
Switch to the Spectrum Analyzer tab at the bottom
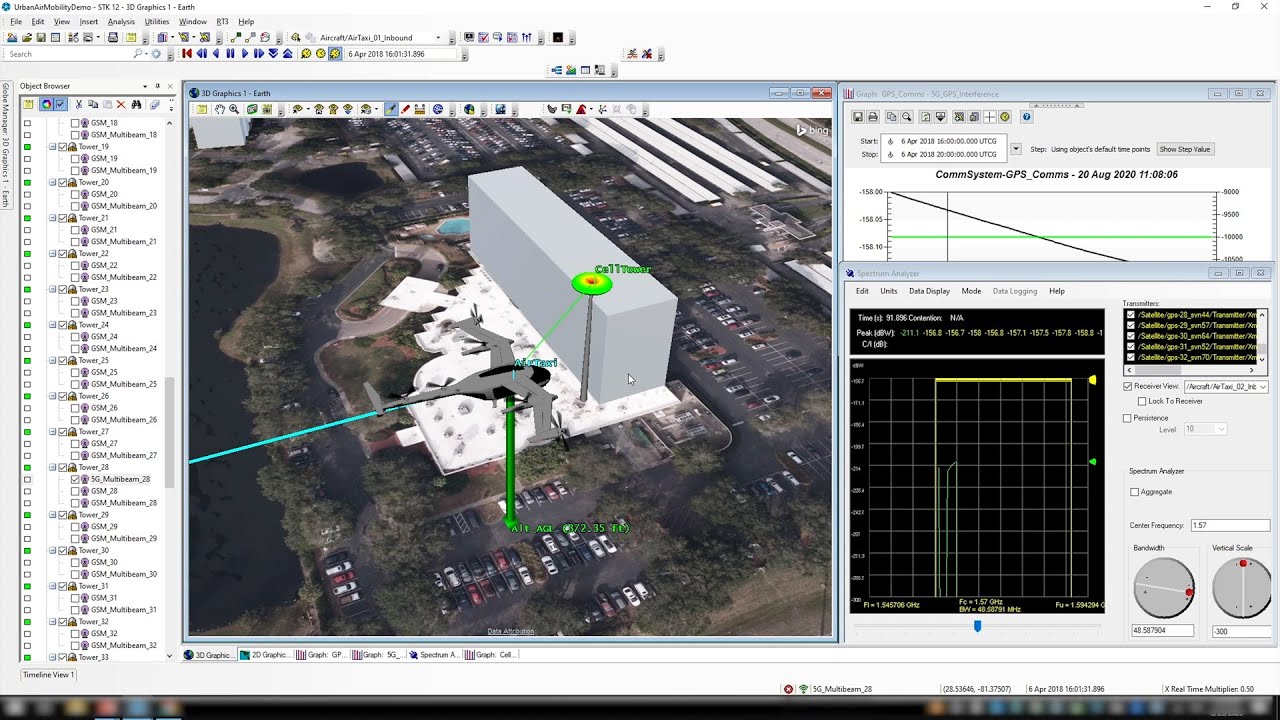433,655
